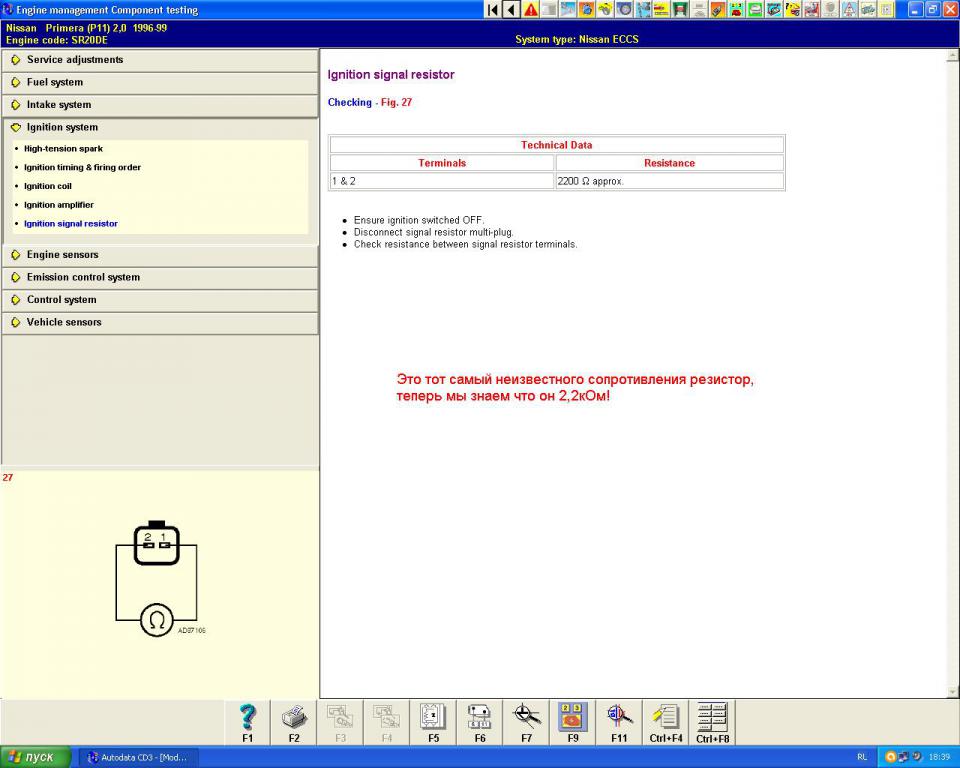
Task: Click the '1 & 2' terminals cell
Action: [x=442, y=181]
